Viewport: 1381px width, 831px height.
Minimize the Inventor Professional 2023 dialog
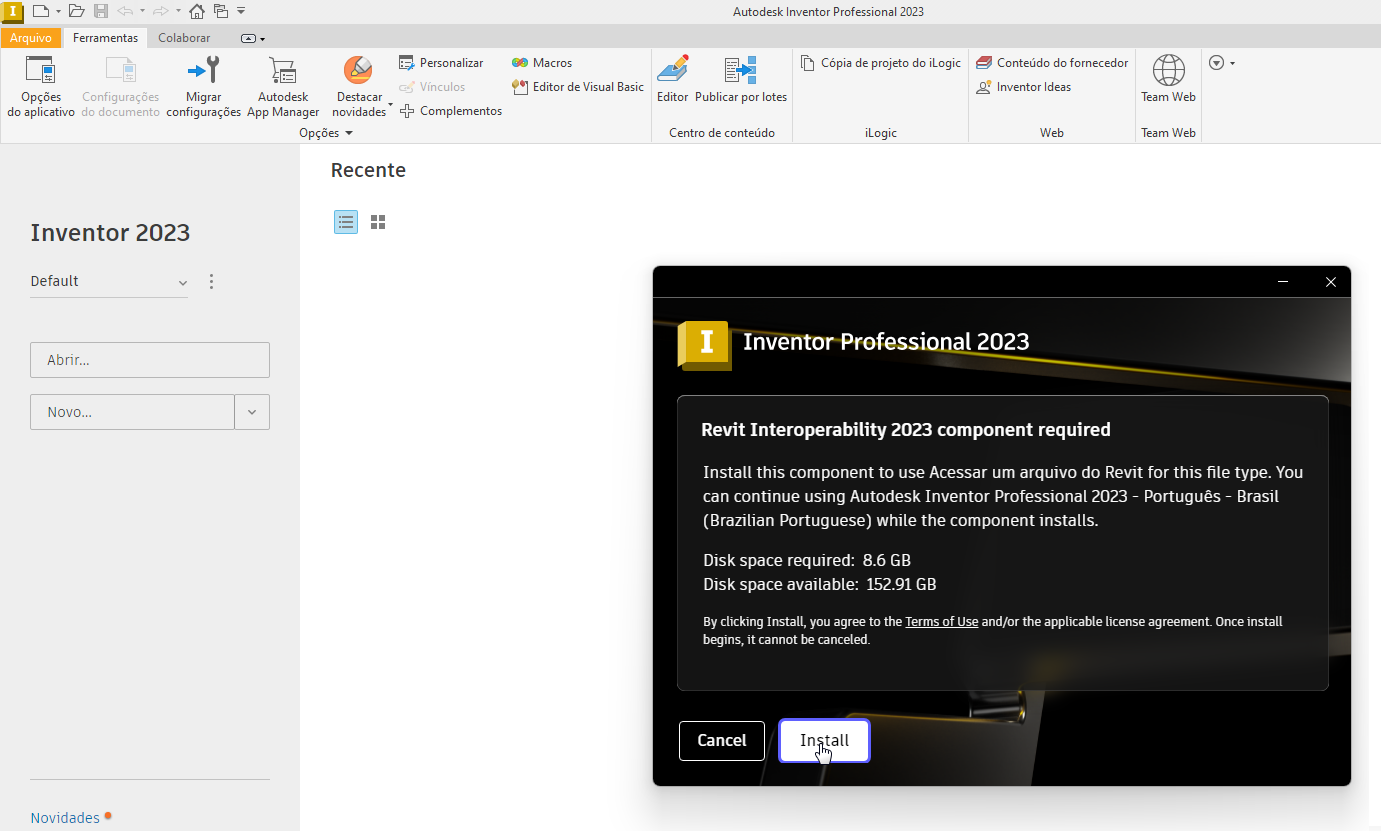[1283, 282]
